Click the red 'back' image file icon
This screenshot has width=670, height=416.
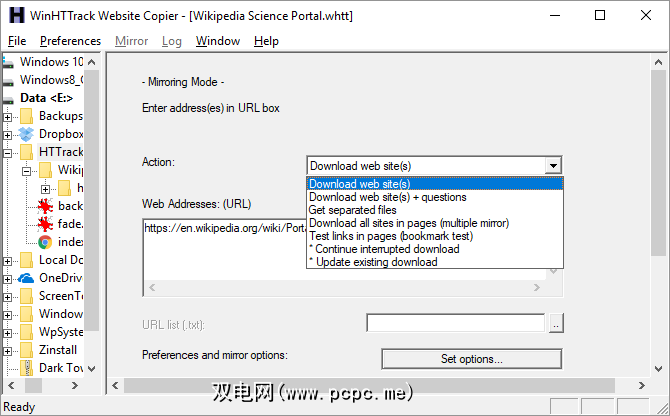click(45, 206)
